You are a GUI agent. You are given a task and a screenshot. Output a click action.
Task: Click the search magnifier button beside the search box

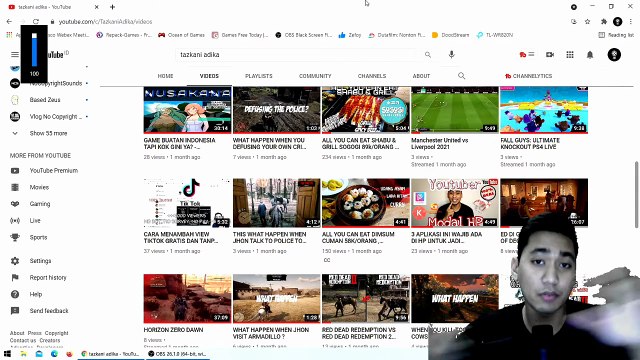(427, 54)
